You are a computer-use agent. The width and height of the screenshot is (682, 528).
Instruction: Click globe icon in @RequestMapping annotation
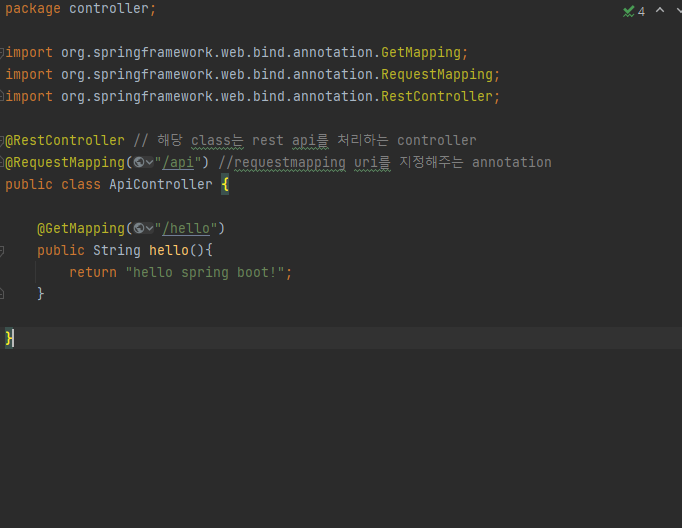click(x=139, y=162)
